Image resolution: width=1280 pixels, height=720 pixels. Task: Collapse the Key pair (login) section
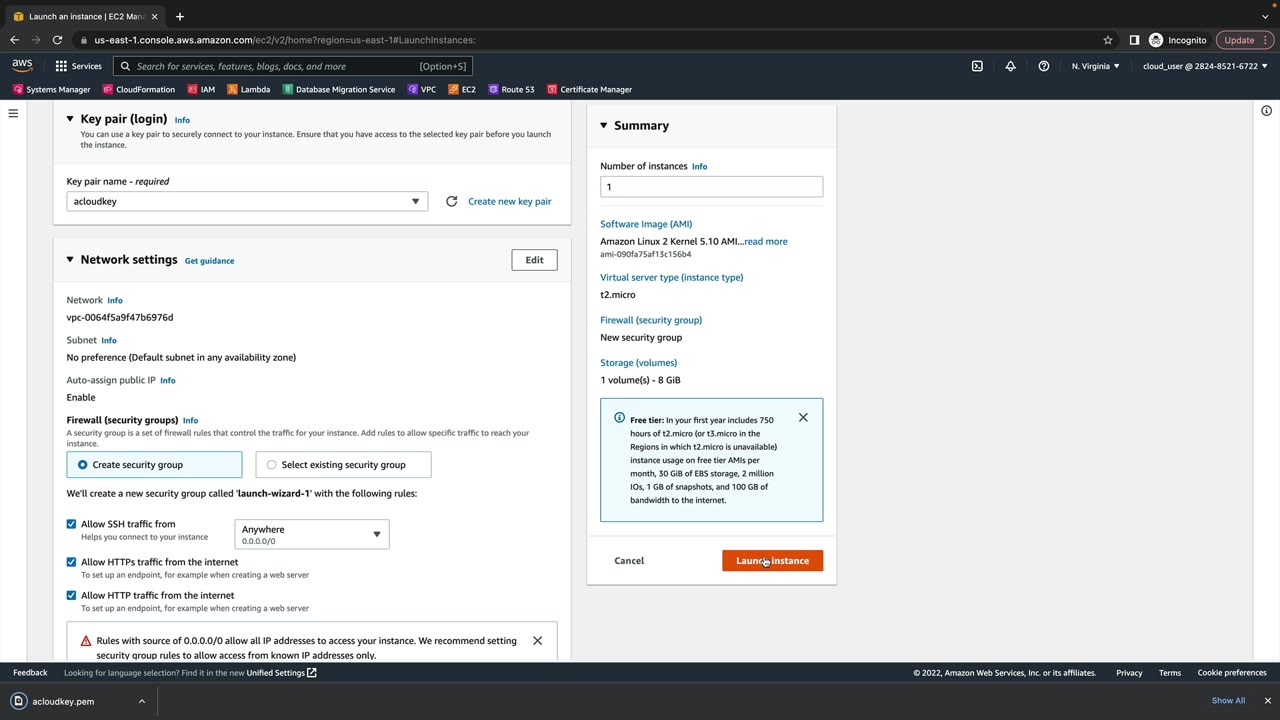coord(70,119)
